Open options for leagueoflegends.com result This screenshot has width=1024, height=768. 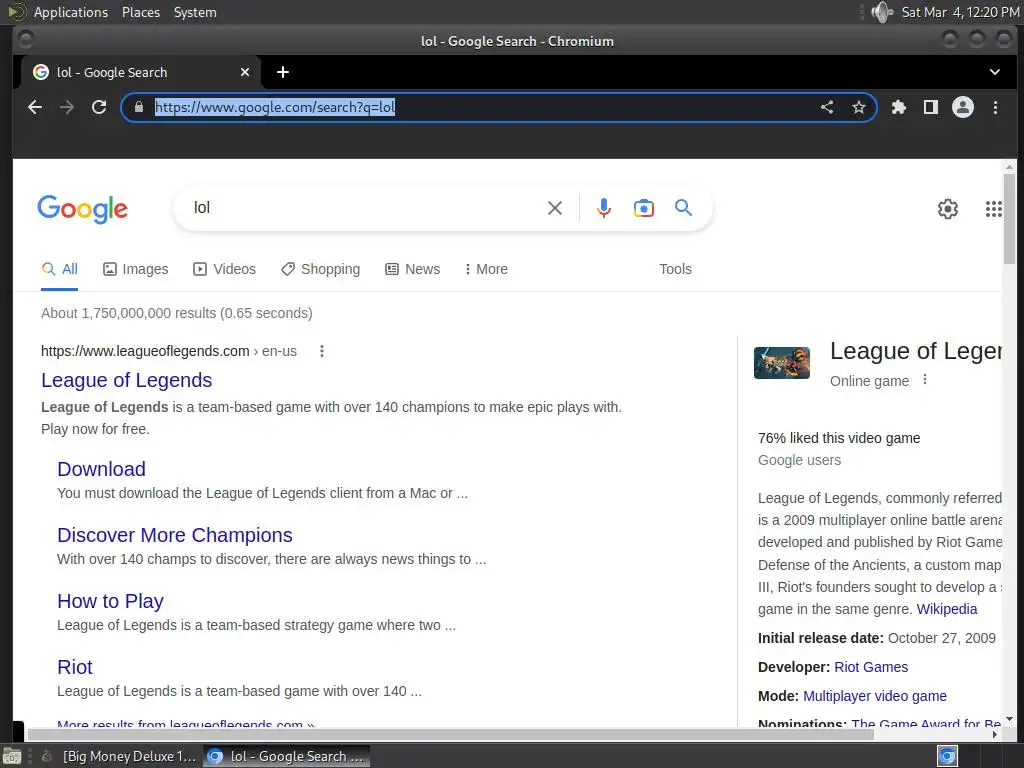(321, 351)
